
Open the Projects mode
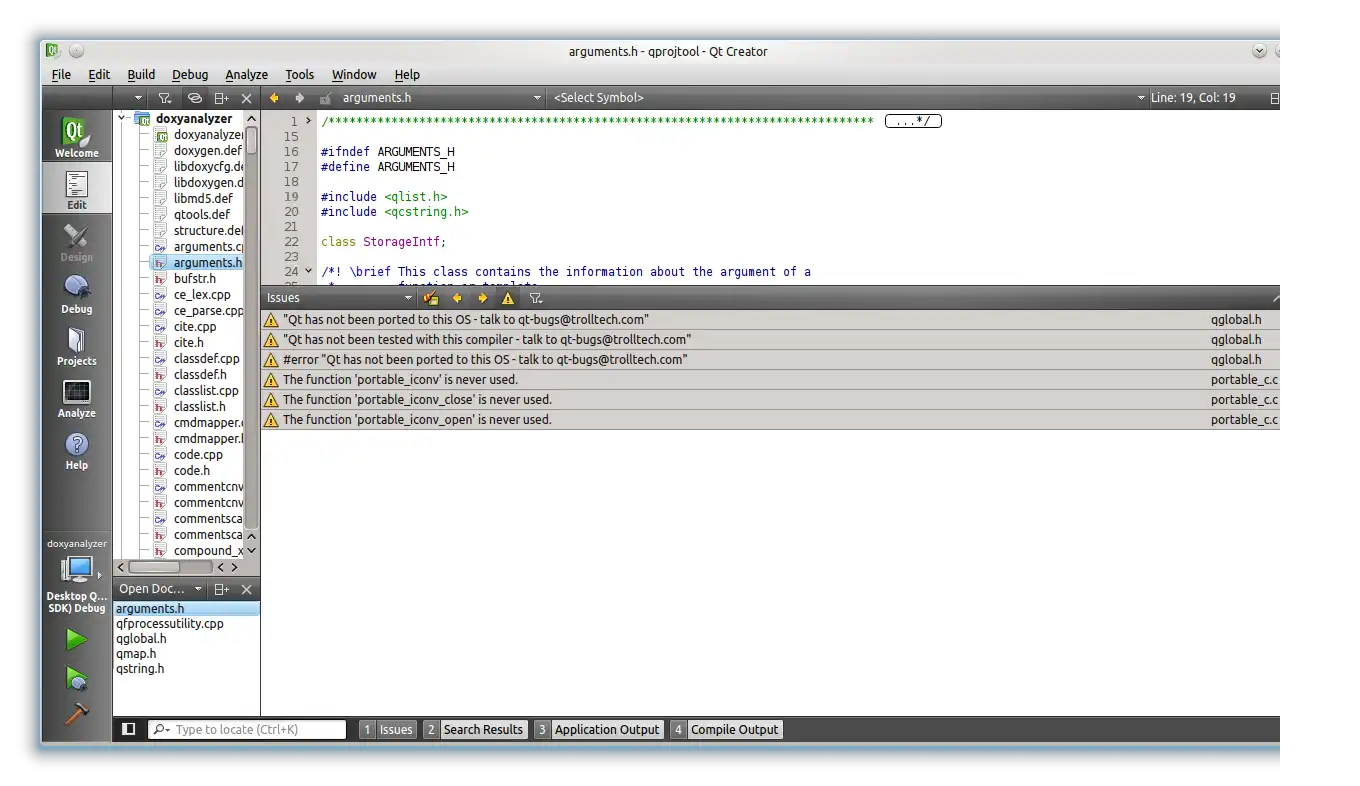76,345
